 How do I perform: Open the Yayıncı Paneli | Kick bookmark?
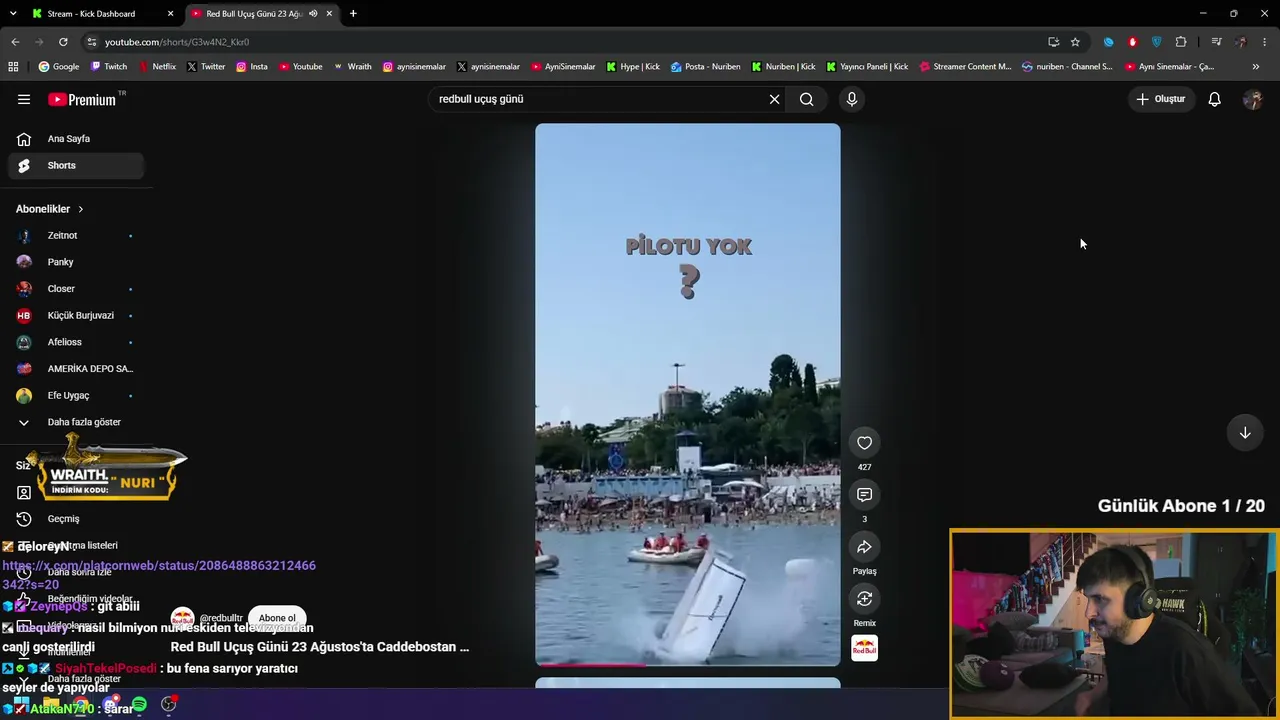(x=866, y=67)
